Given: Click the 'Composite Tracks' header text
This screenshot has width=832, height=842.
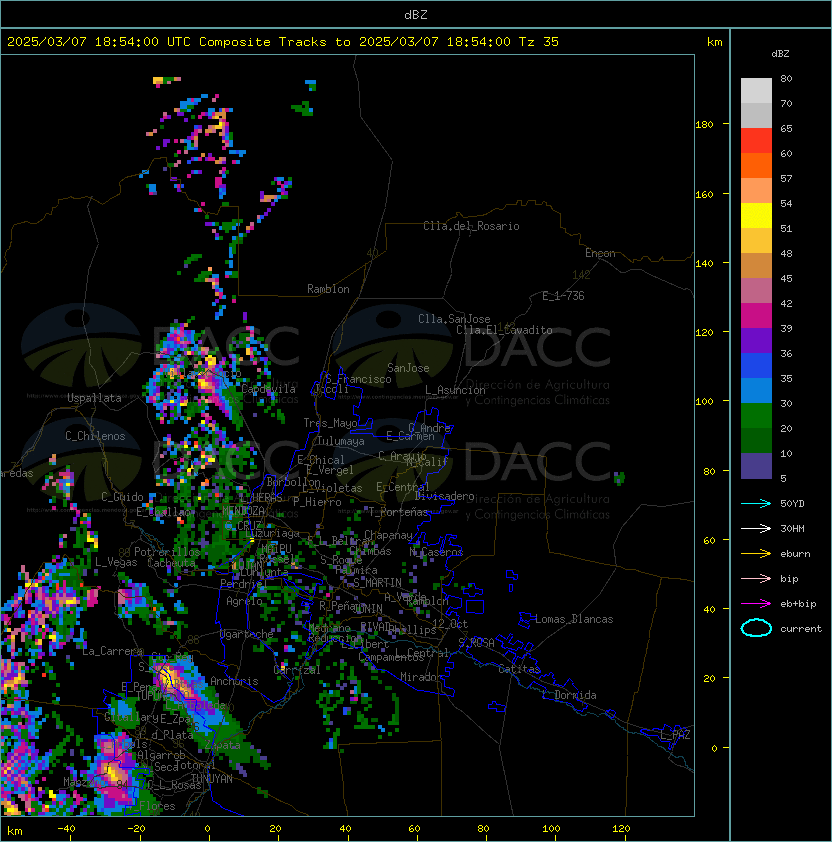Looking at the screenshot, I should click(263, 42).
